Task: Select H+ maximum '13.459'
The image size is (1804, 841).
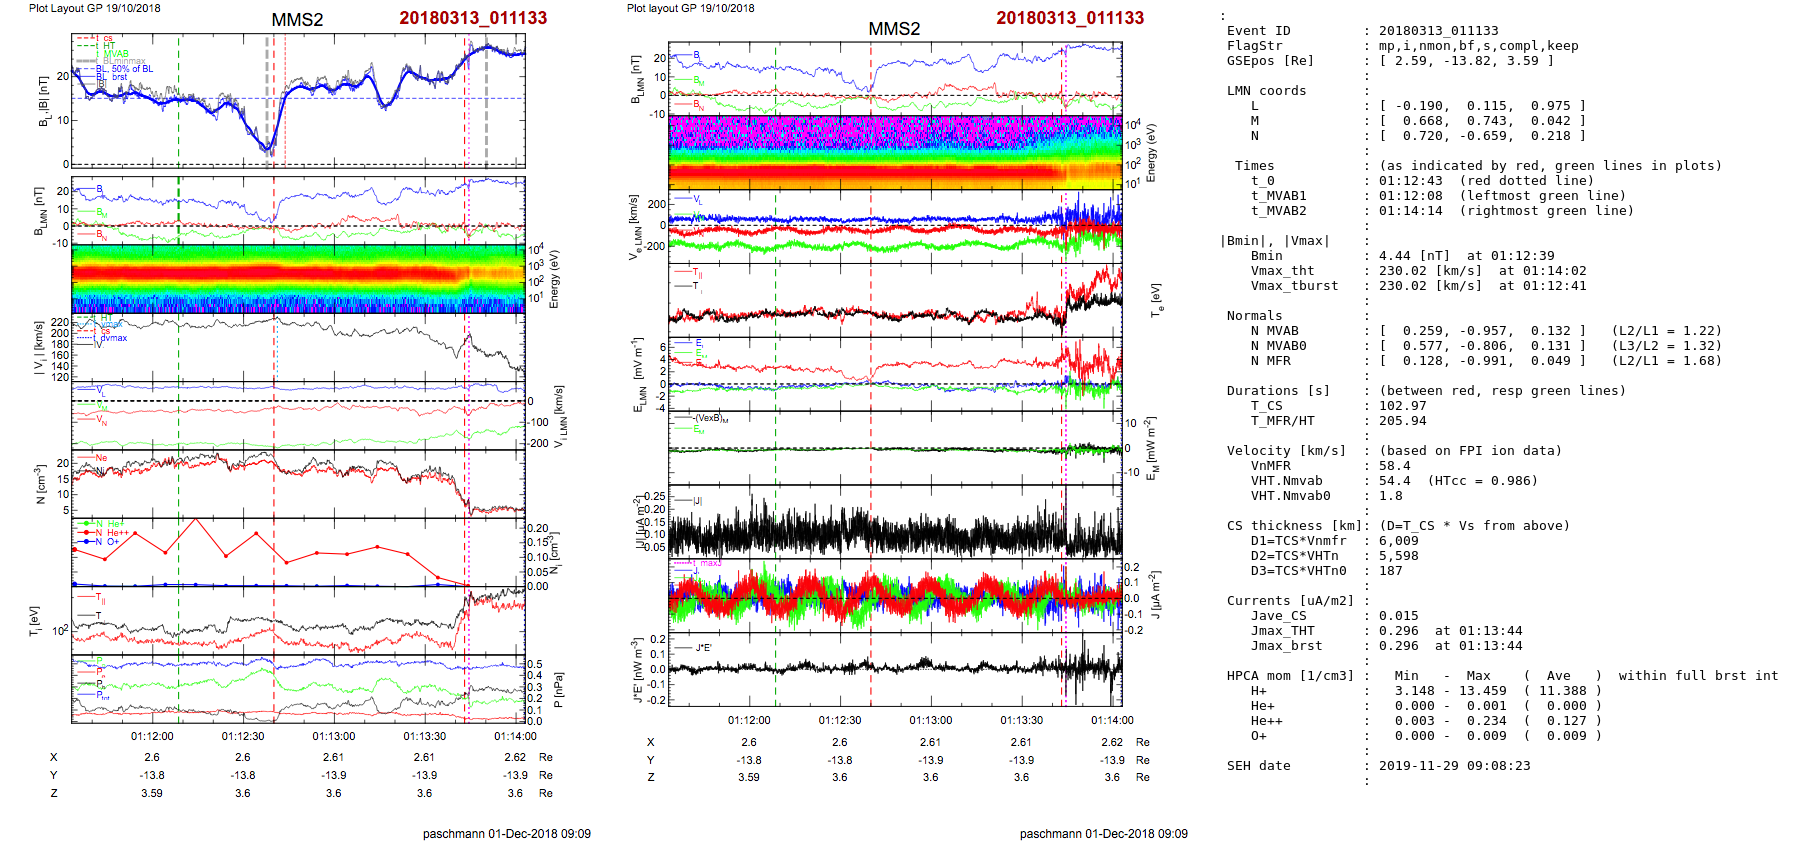Action: [1483, 691]
